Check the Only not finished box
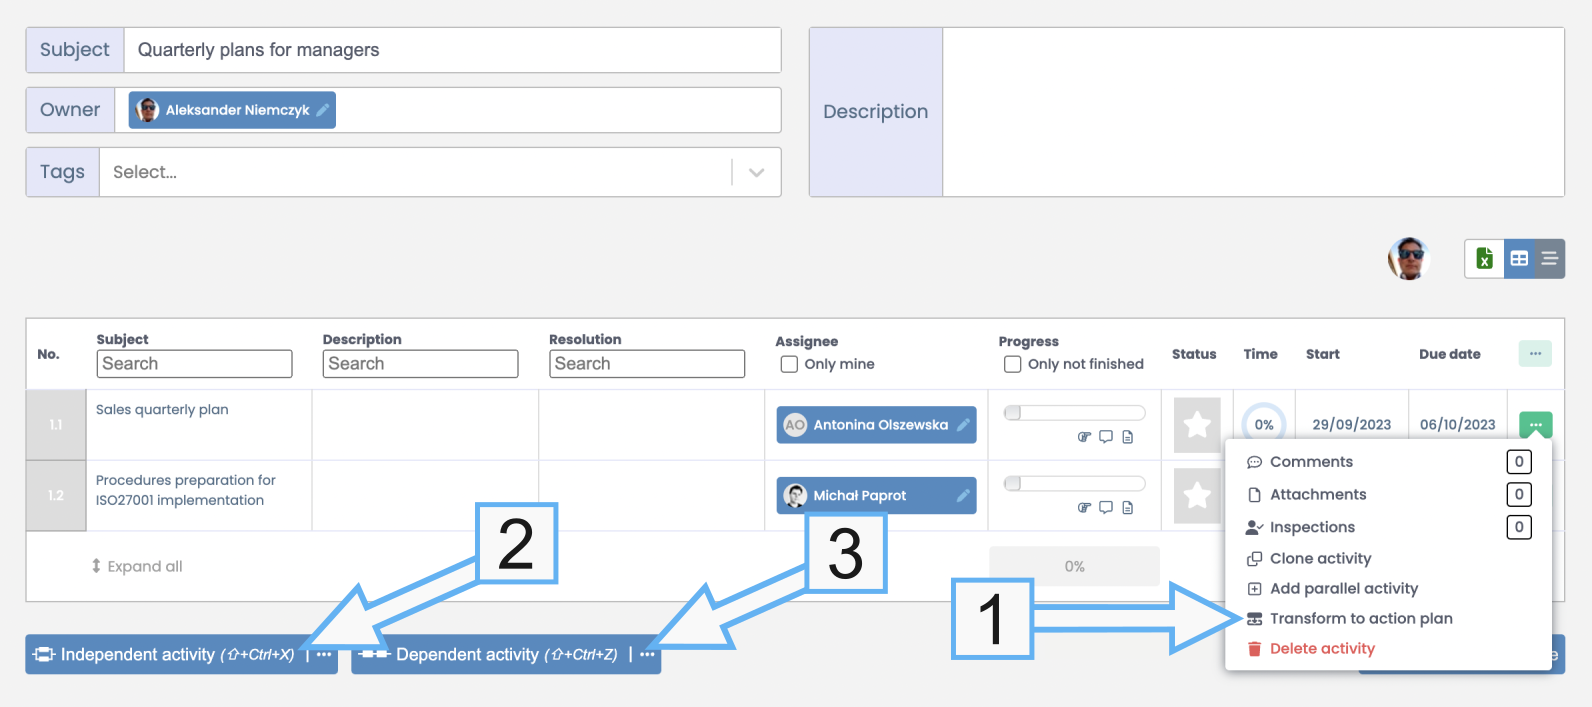The height and width of the screenshot is (707, 1592). click(x=1013, y=364)
